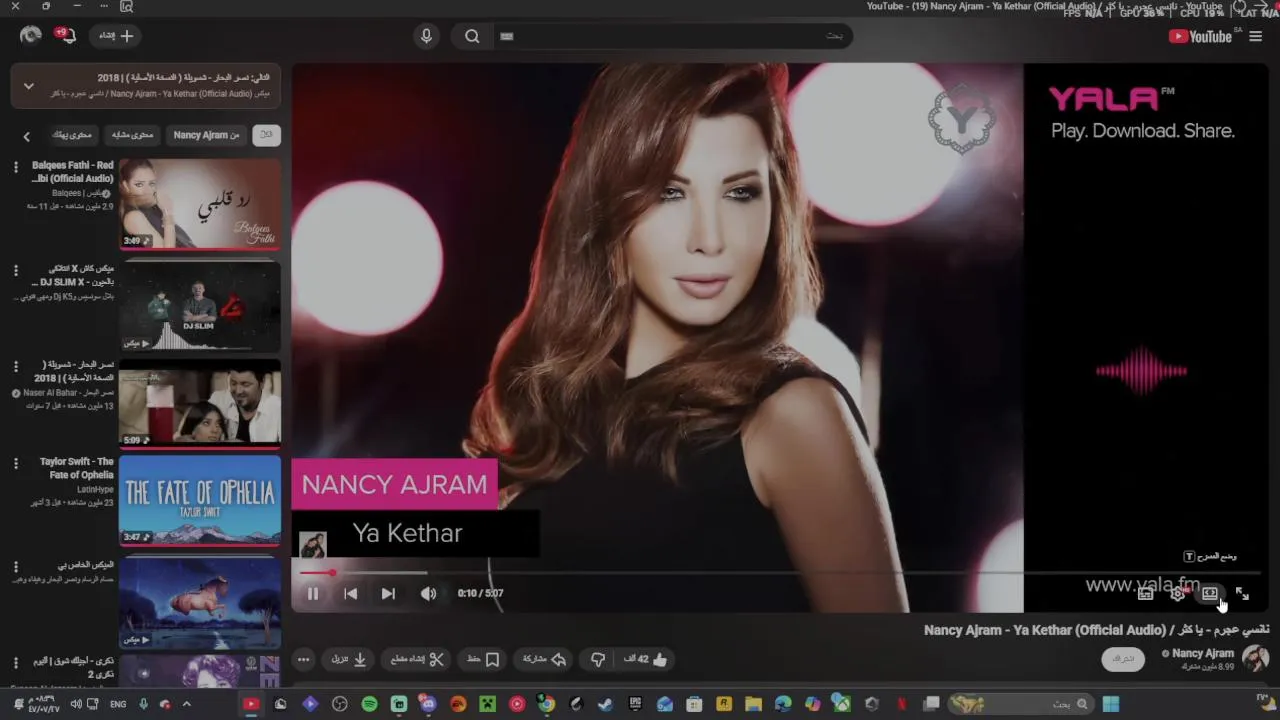Start voice search with microphone
Screen dimensions: 1280x720
pyautogui.click(x=426, y=36)
